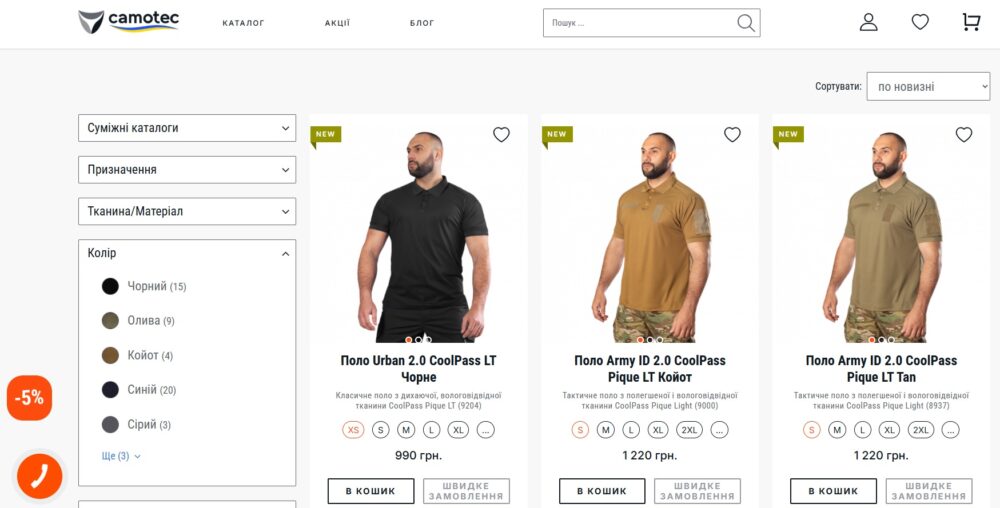Image resolution: width=1000 pixels, height=508 pixels.
Task: Select size 2XL for Поло Army Койот
Action: point(688,430)
